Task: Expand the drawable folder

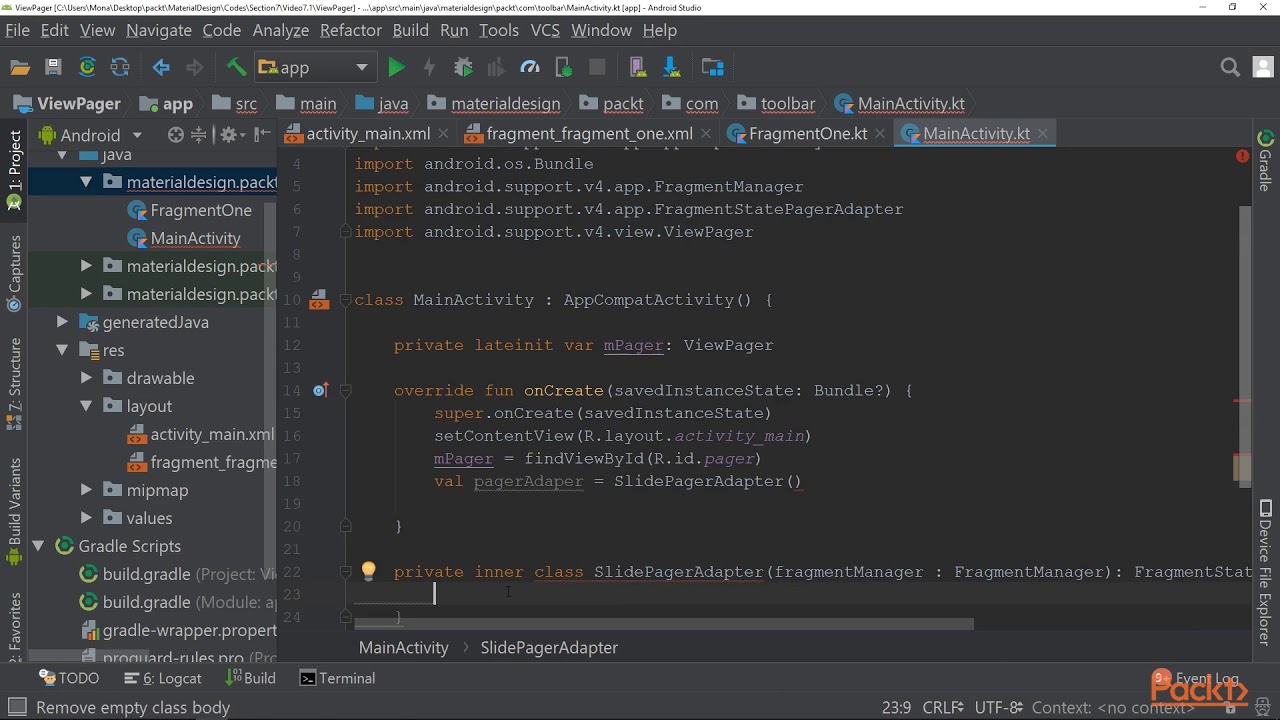Action: tap(86, 378)
